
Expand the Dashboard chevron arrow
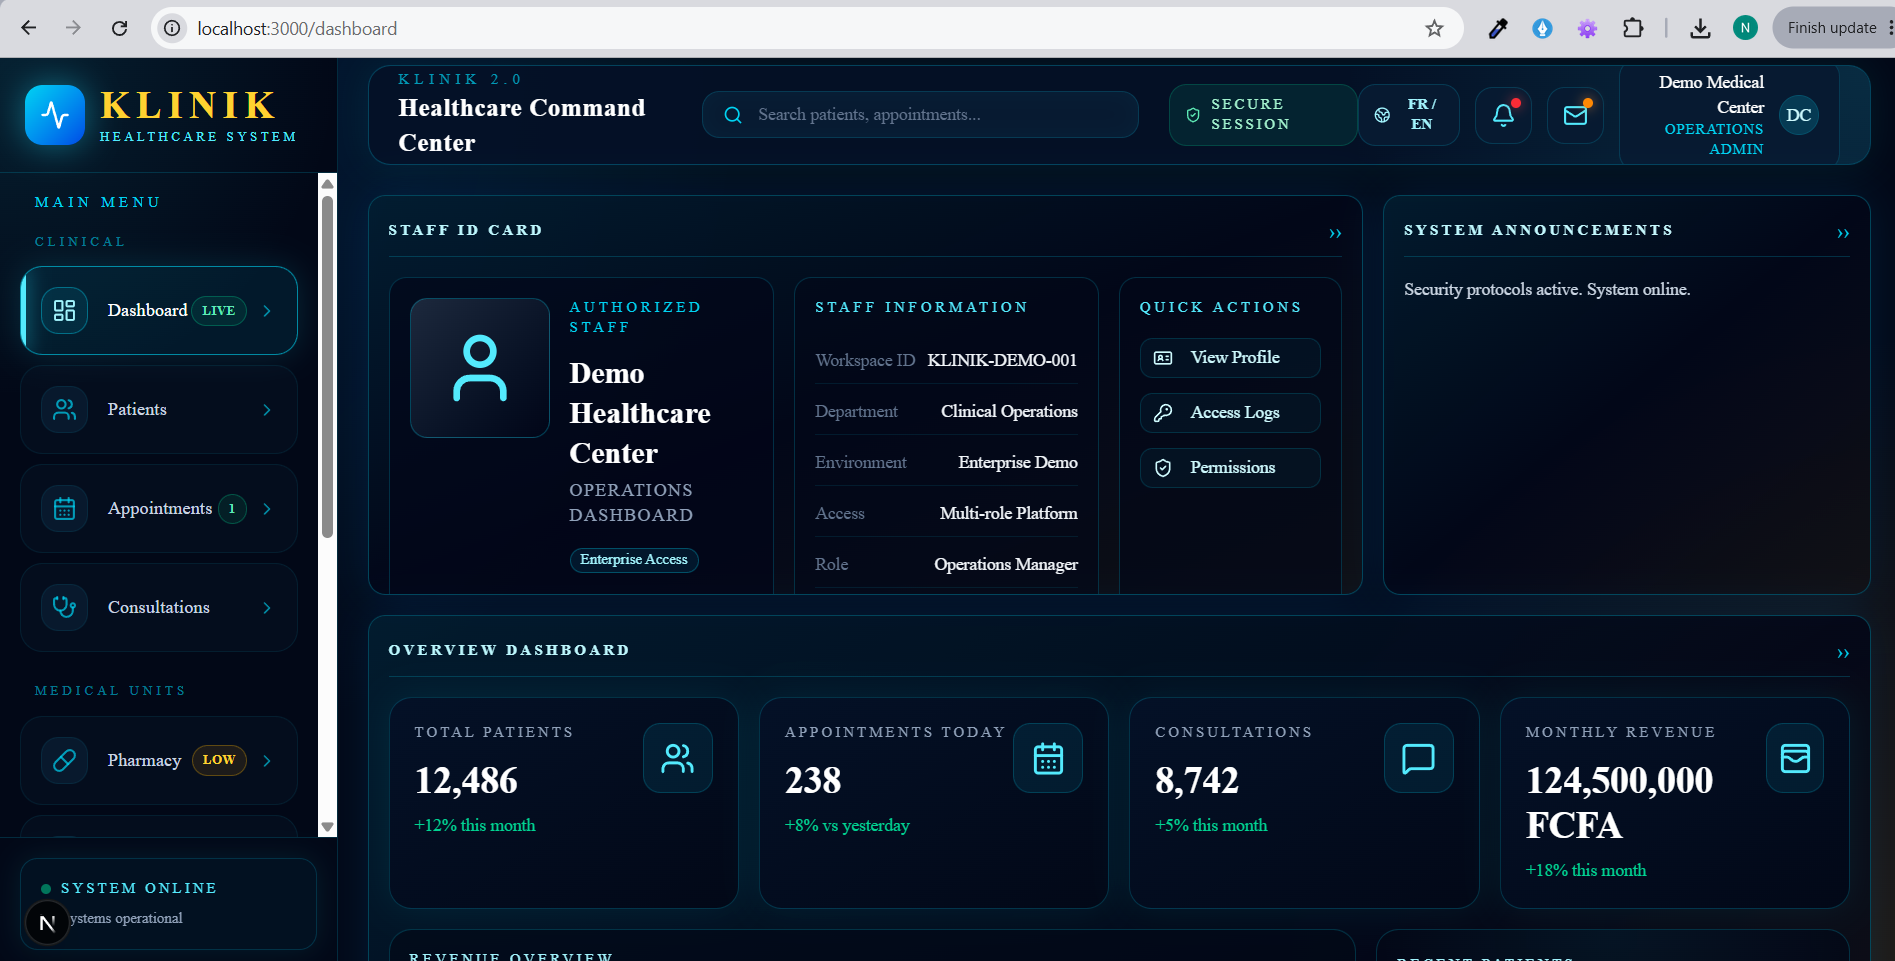(x=267, y=310)
